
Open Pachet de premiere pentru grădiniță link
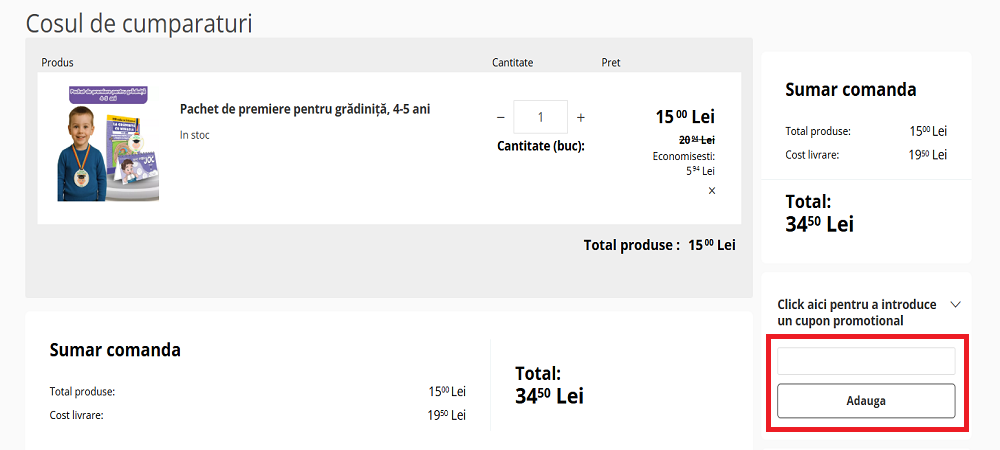[x=305, y=109]
